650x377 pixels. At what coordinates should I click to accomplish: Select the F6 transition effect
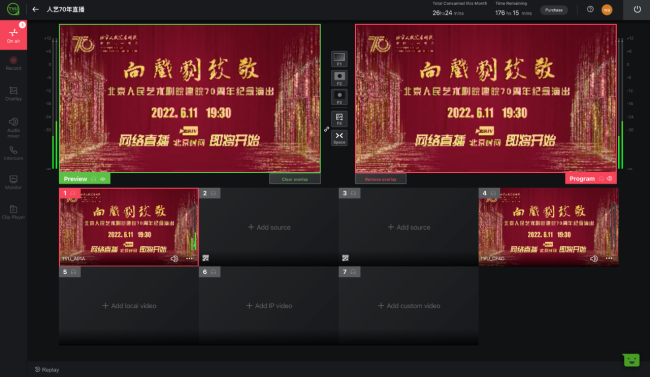point(339,119)
